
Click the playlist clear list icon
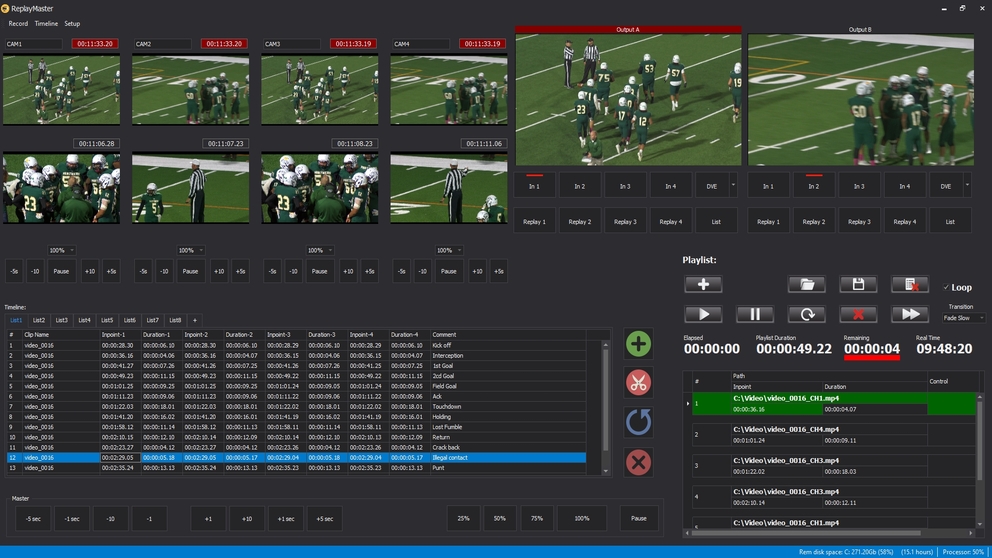(x=910, y=285)
